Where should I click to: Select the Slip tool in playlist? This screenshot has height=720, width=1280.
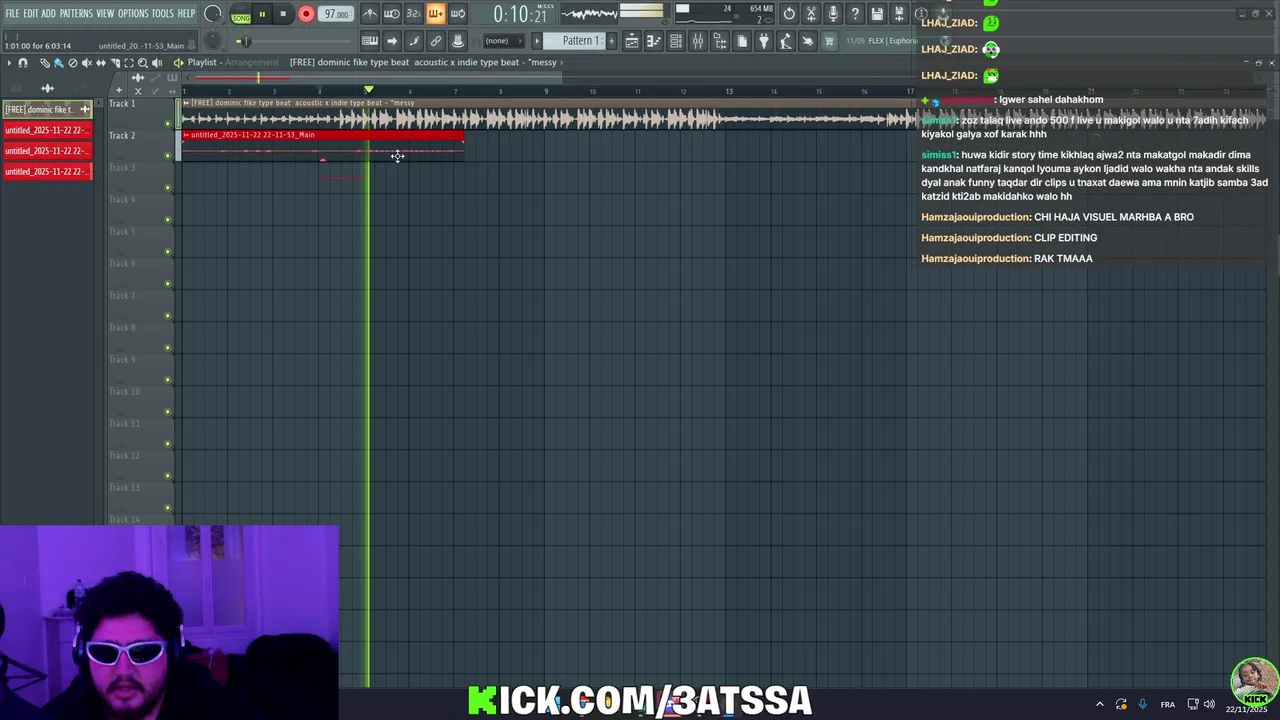tap(100, 62)
